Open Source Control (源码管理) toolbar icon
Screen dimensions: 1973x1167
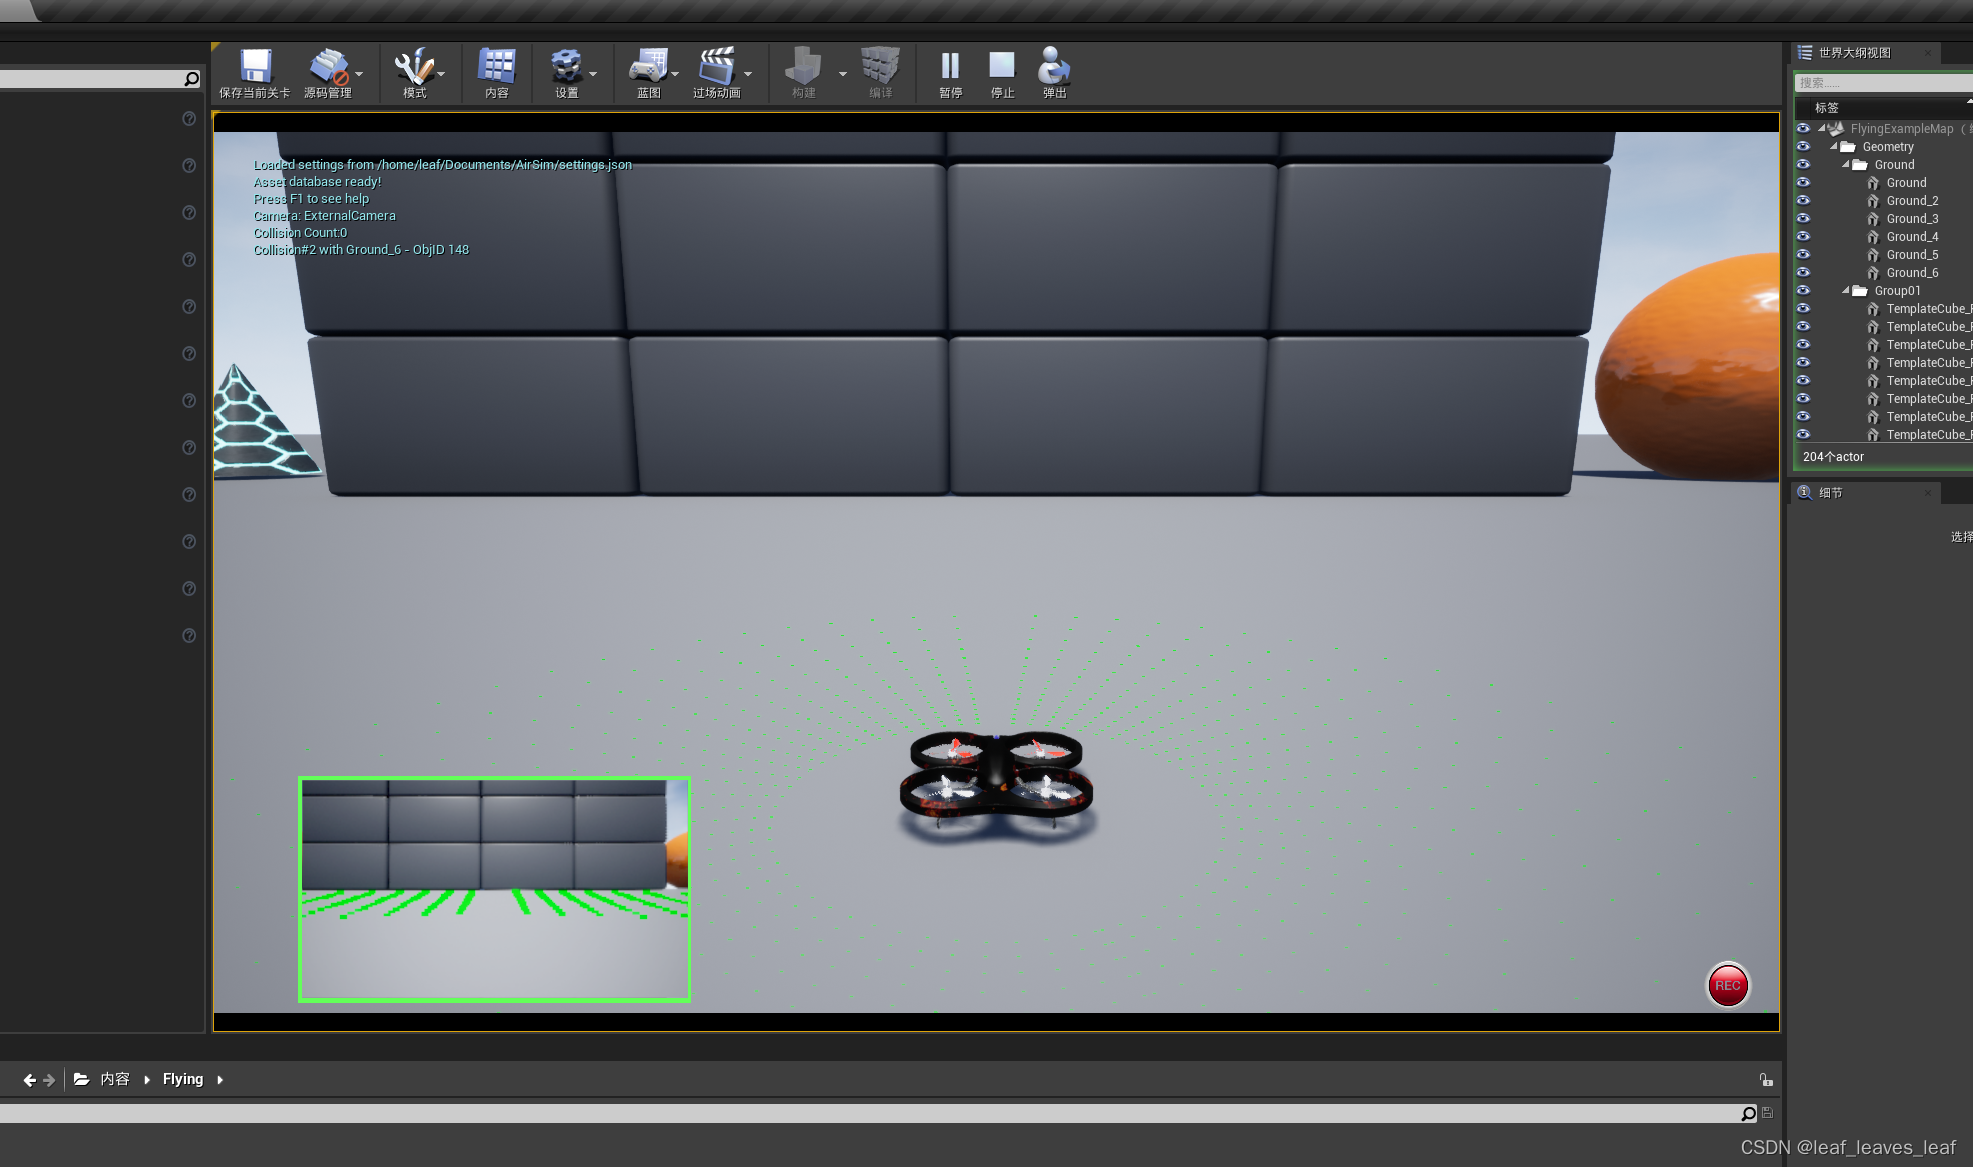[x=327, y=68]
